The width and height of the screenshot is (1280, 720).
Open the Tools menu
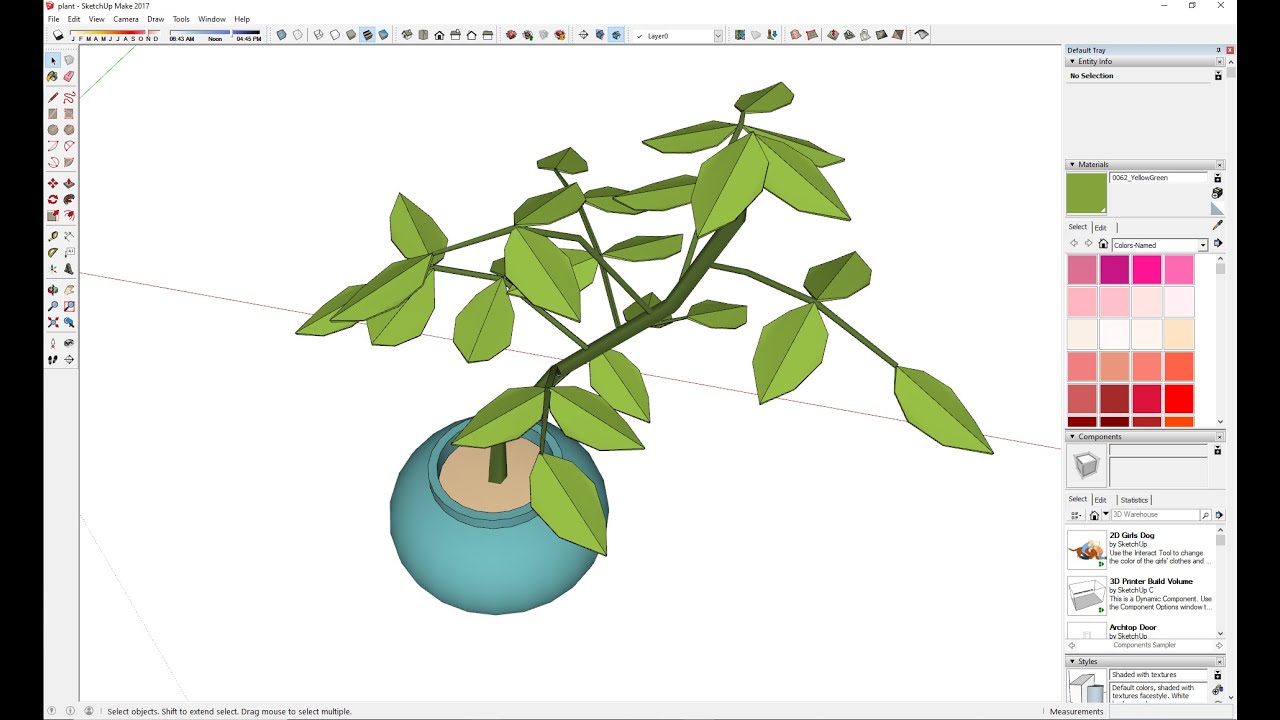click(181, 19)
